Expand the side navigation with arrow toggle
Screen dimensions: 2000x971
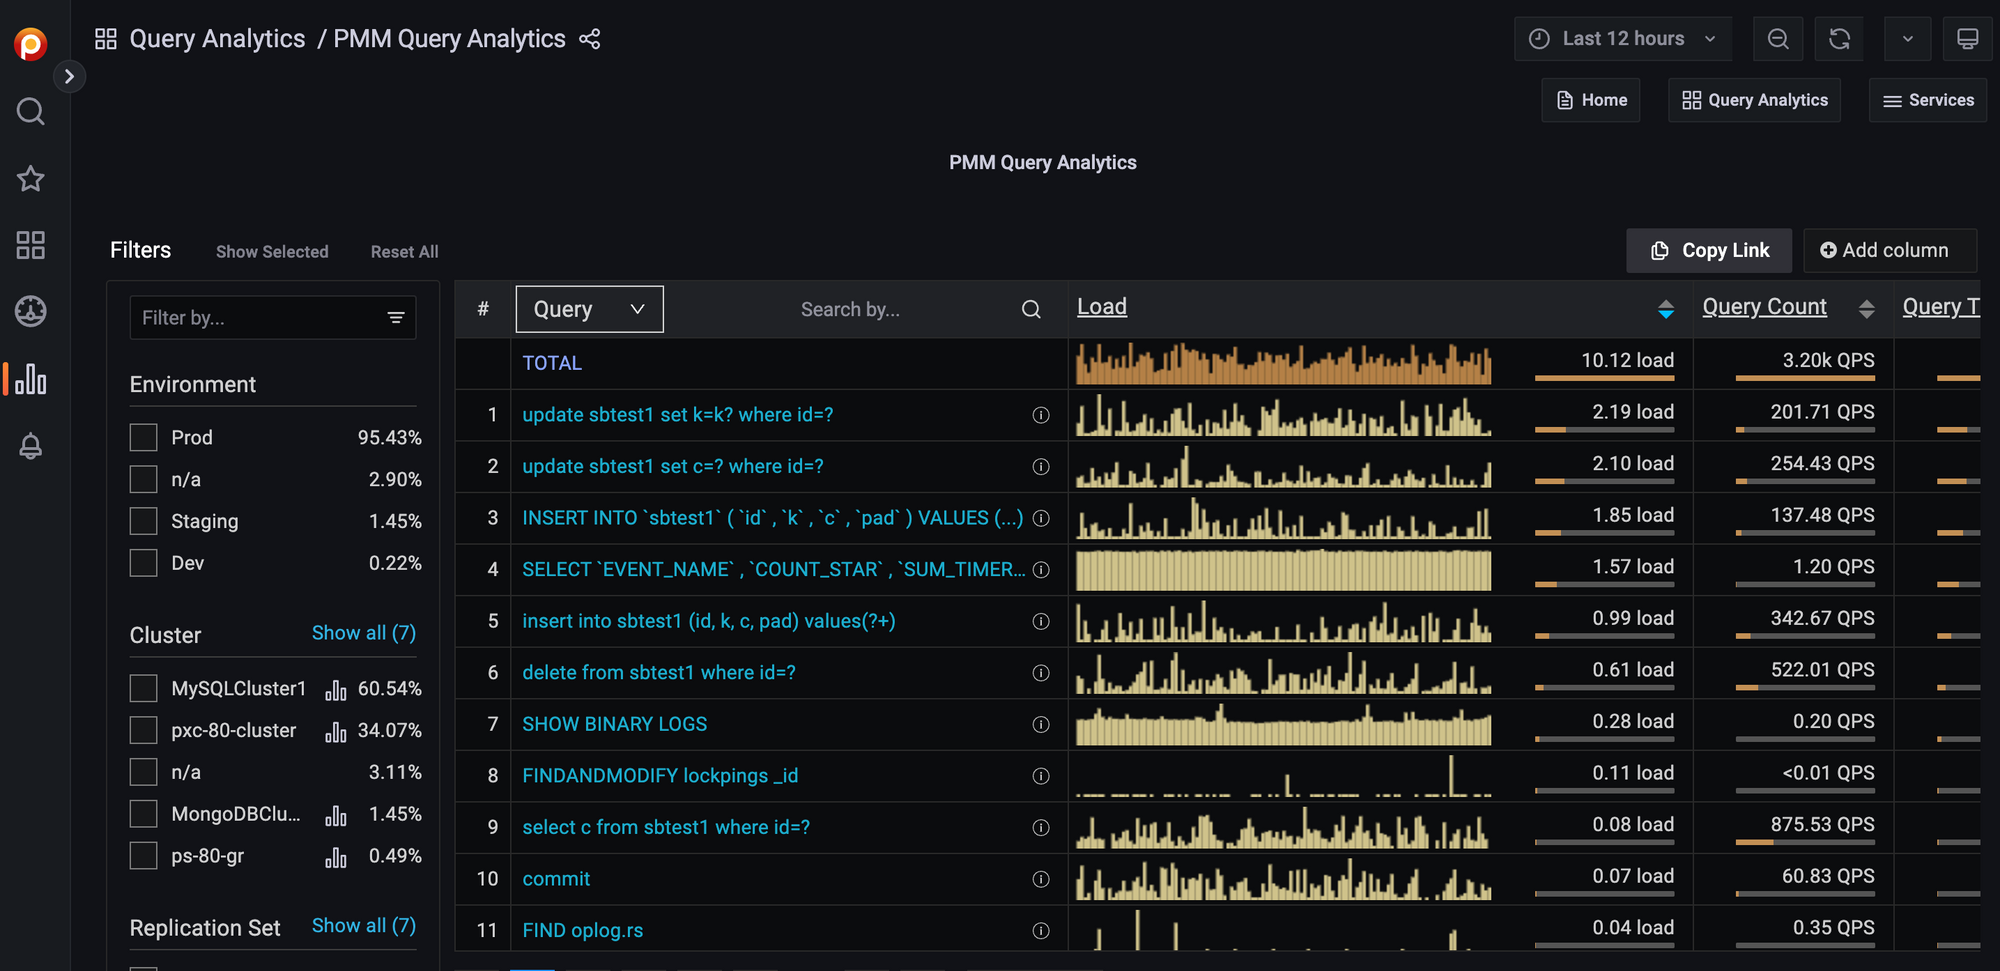69,76
